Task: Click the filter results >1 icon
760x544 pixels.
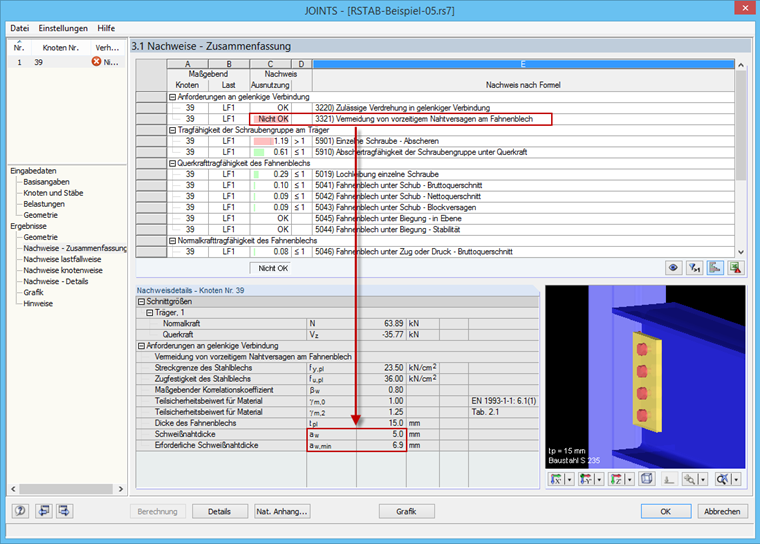Action: pos(694,268)
